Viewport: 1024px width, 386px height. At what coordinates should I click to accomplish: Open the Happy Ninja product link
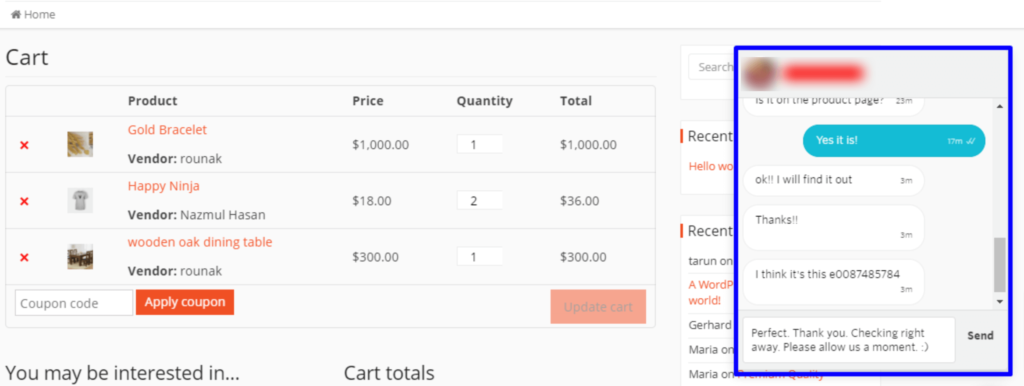click(x=163, y=185)
